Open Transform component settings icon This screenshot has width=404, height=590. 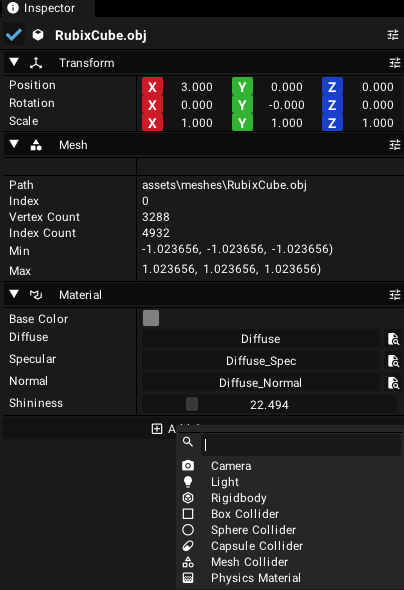point(395,63)
